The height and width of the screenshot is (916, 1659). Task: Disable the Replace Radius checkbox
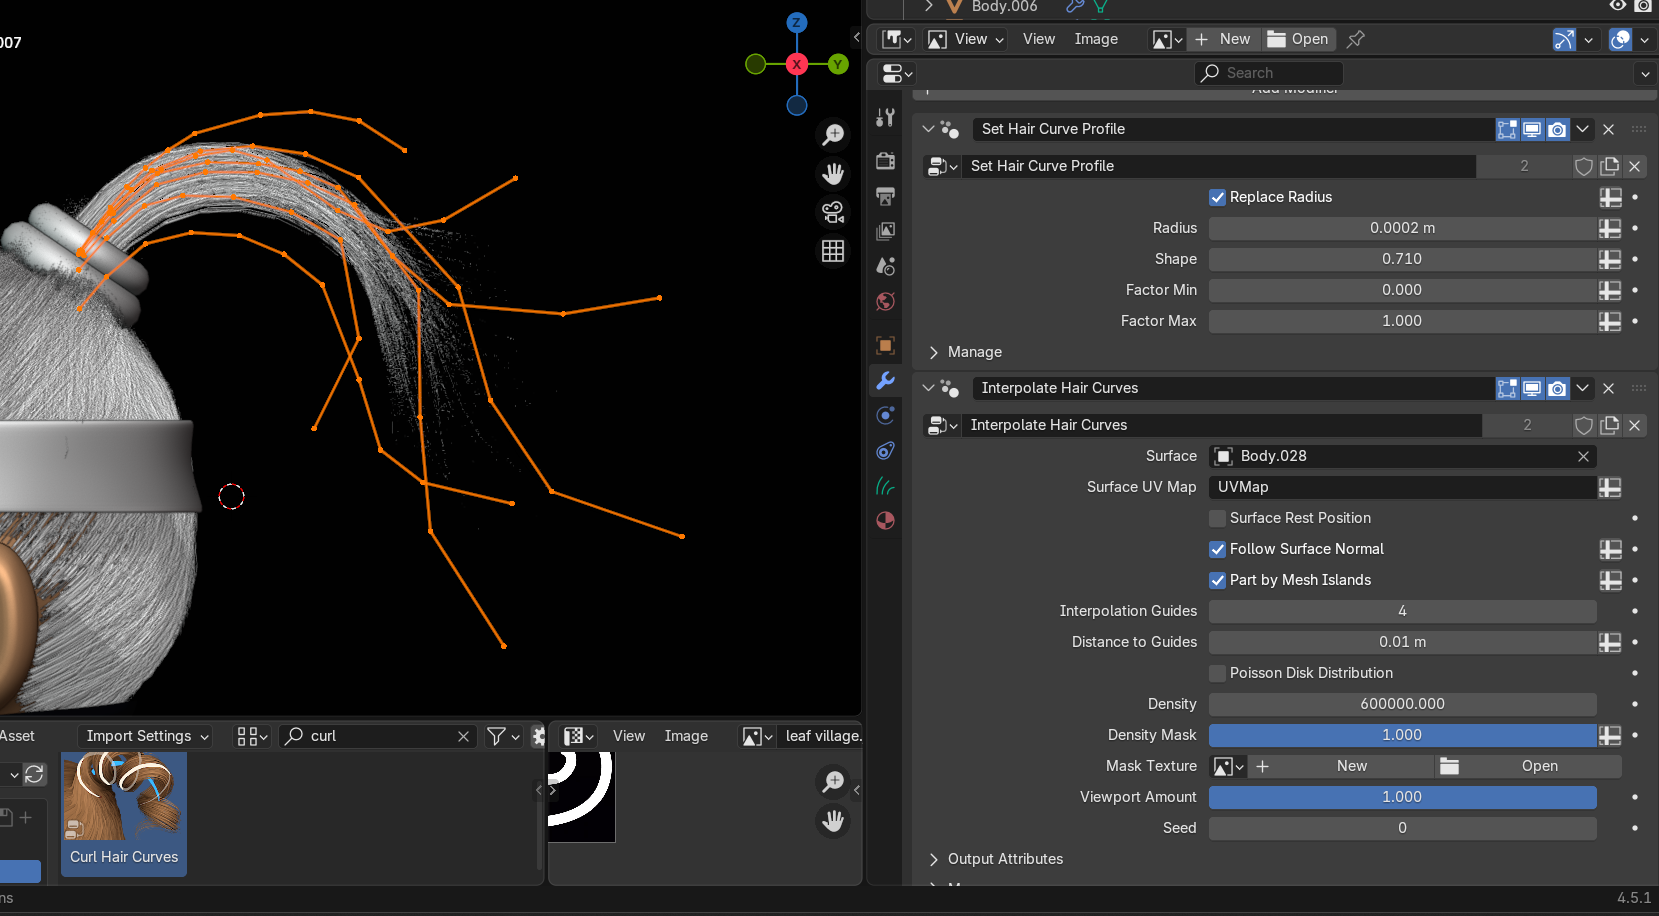pyautogui.click(x=1217, y=197)
